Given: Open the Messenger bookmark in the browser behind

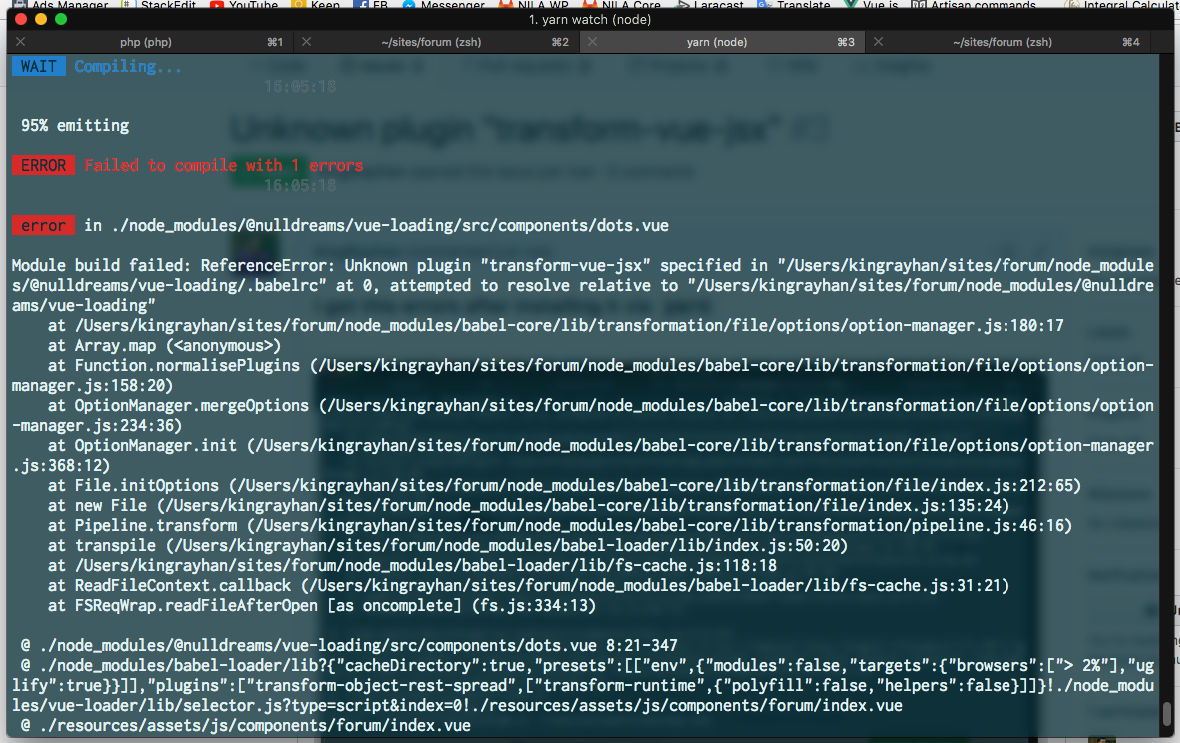Looking at the screenshot, I should [x=444, y=5].
